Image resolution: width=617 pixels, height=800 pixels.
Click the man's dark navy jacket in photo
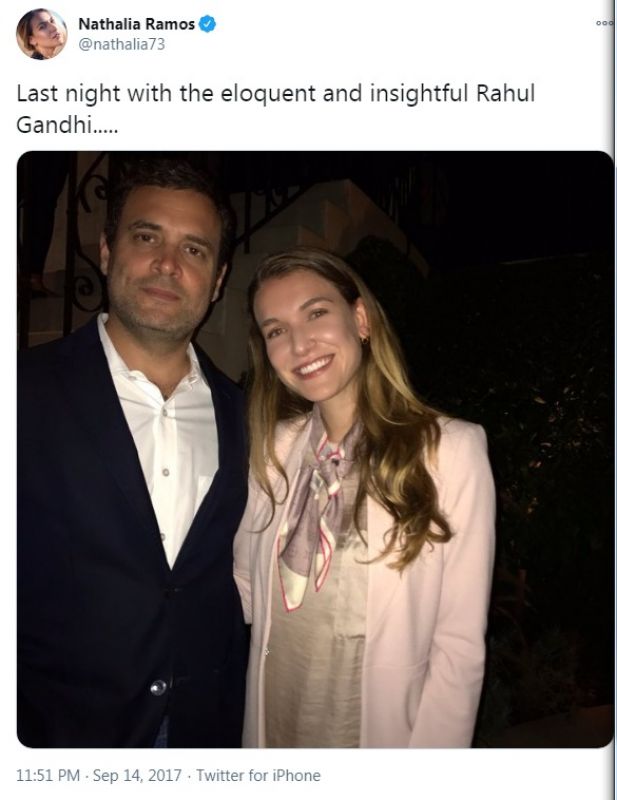click(80, 560)
